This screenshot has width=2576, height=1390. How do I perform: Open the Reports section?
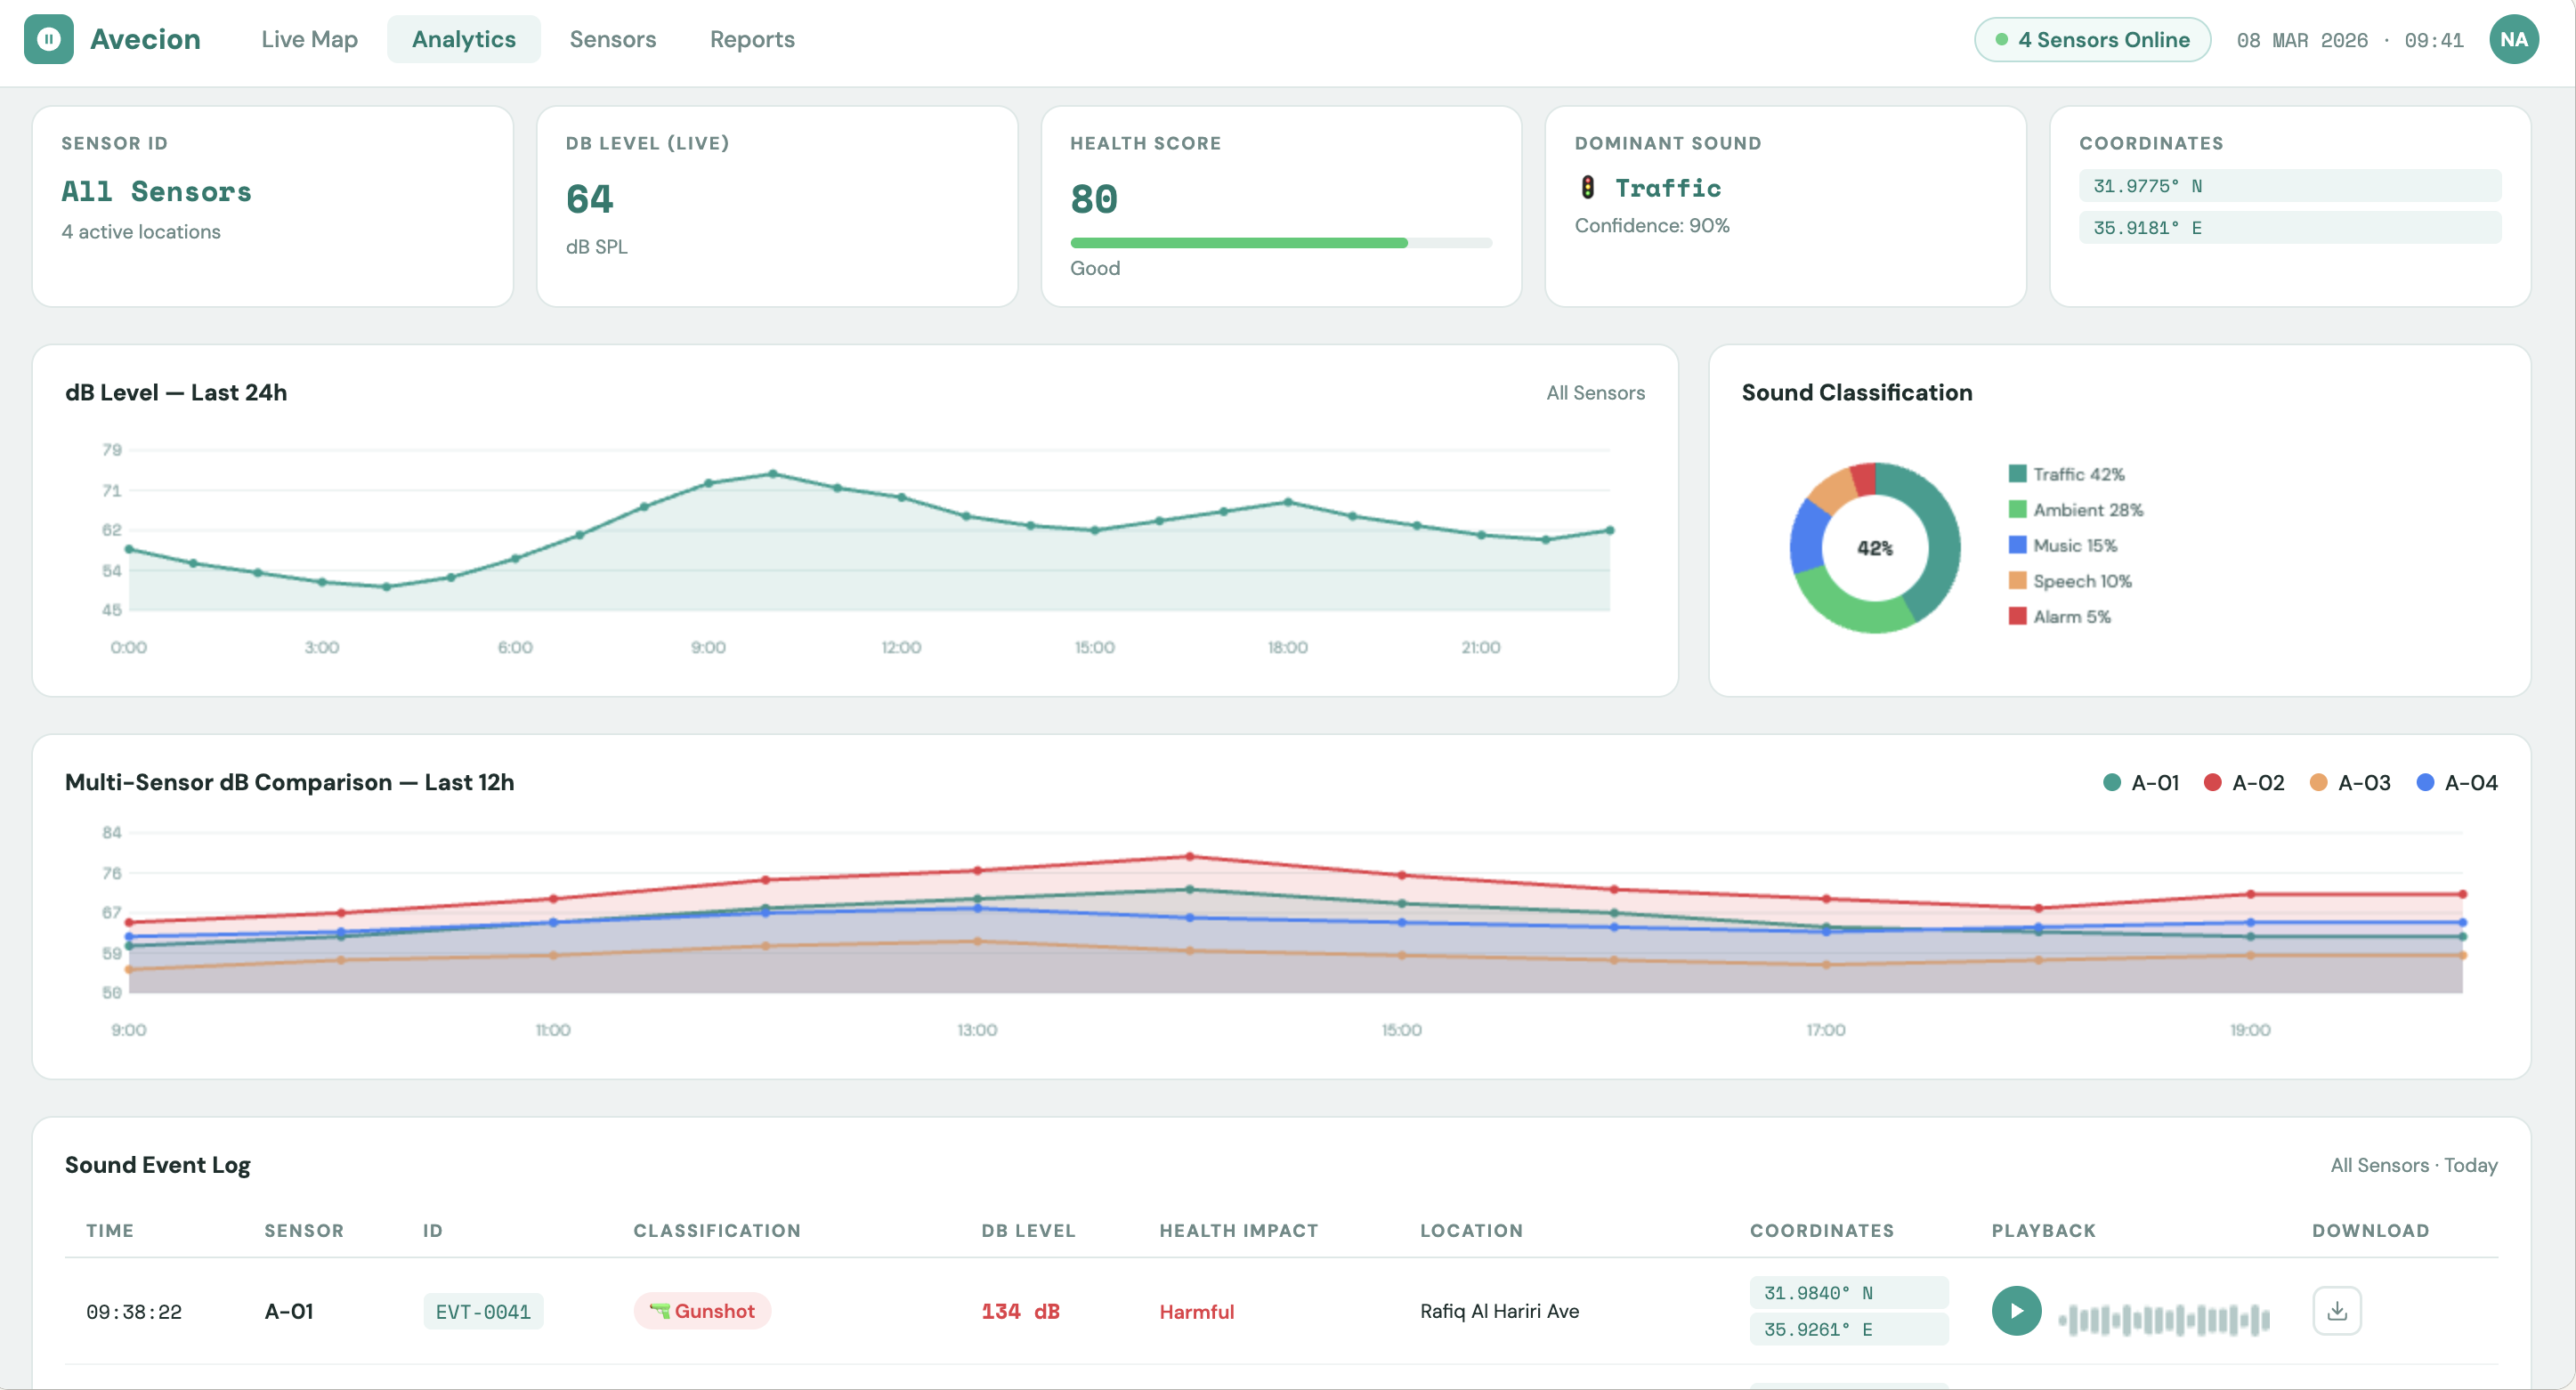(x=752, y=39)
